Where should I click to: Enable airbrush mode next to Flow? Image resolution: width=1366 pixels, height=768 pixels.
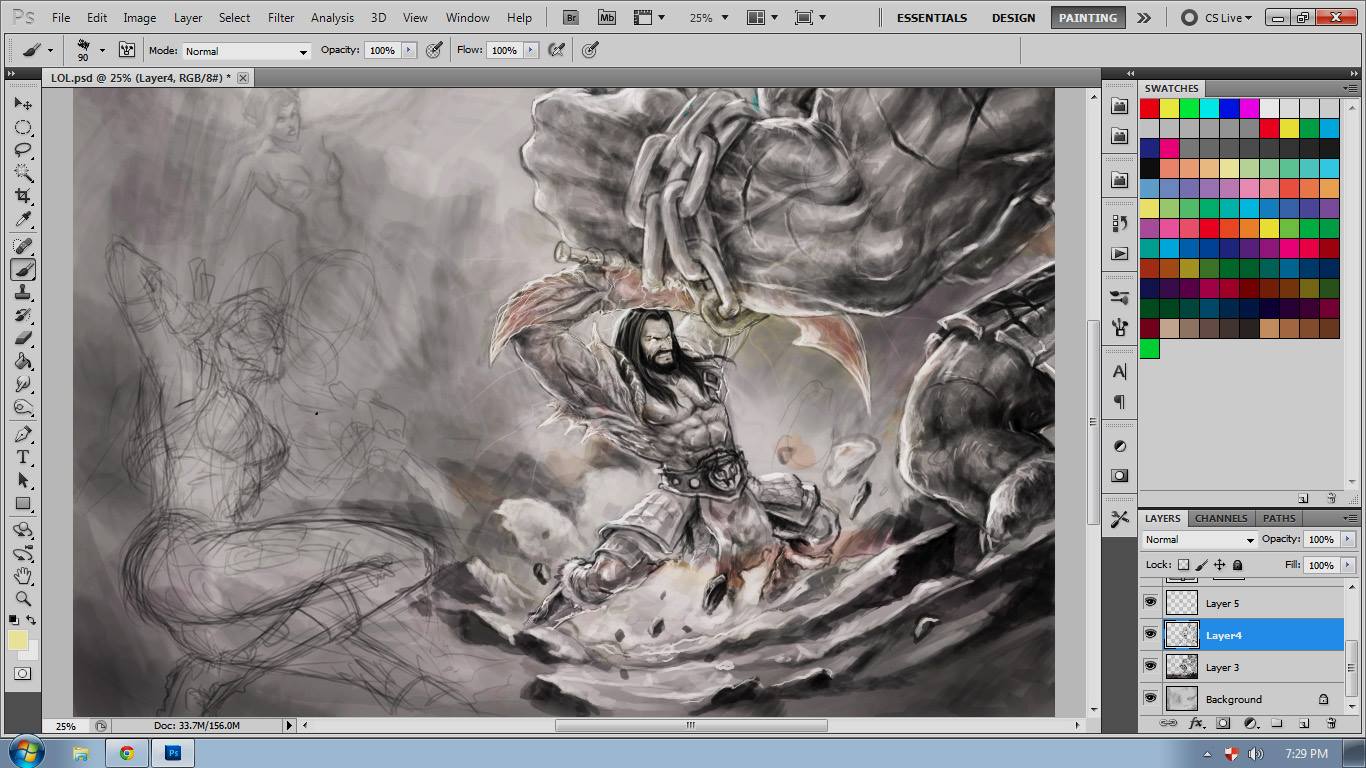[557, 50]
